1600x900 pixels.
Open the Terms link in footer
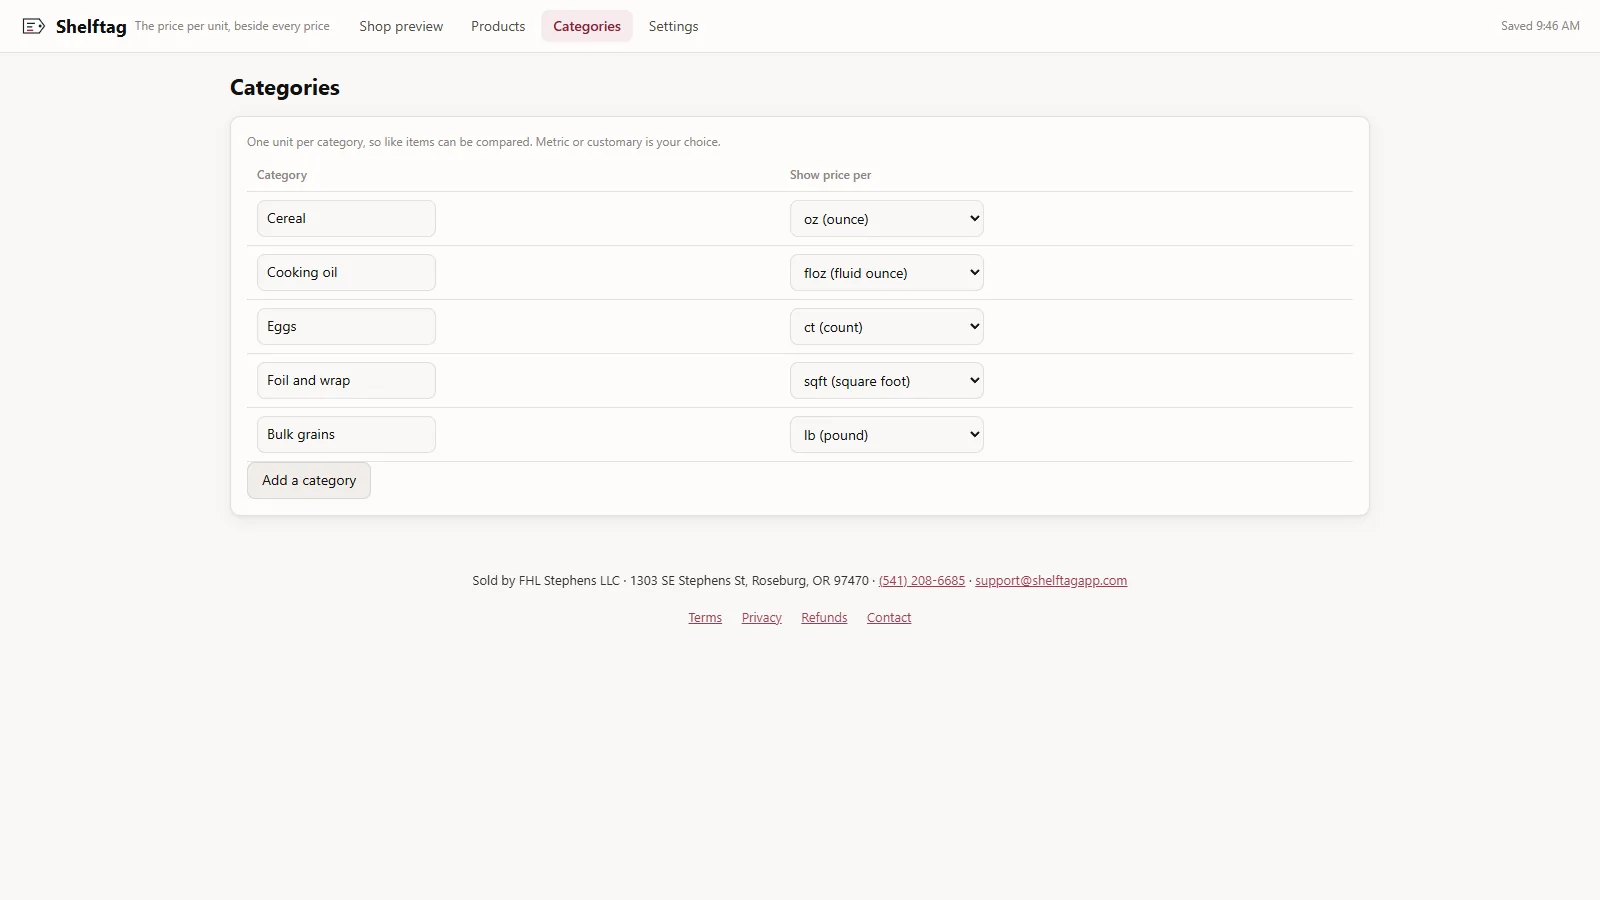[705, 618]
